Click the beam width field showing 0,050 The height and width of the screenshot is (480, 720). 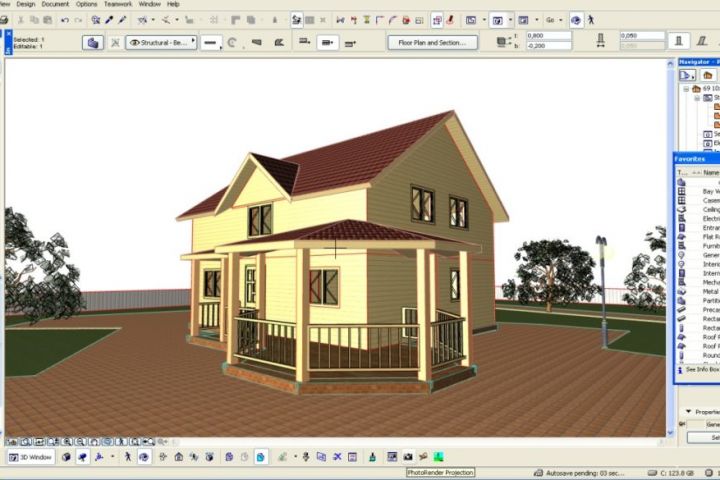point(642,36)
